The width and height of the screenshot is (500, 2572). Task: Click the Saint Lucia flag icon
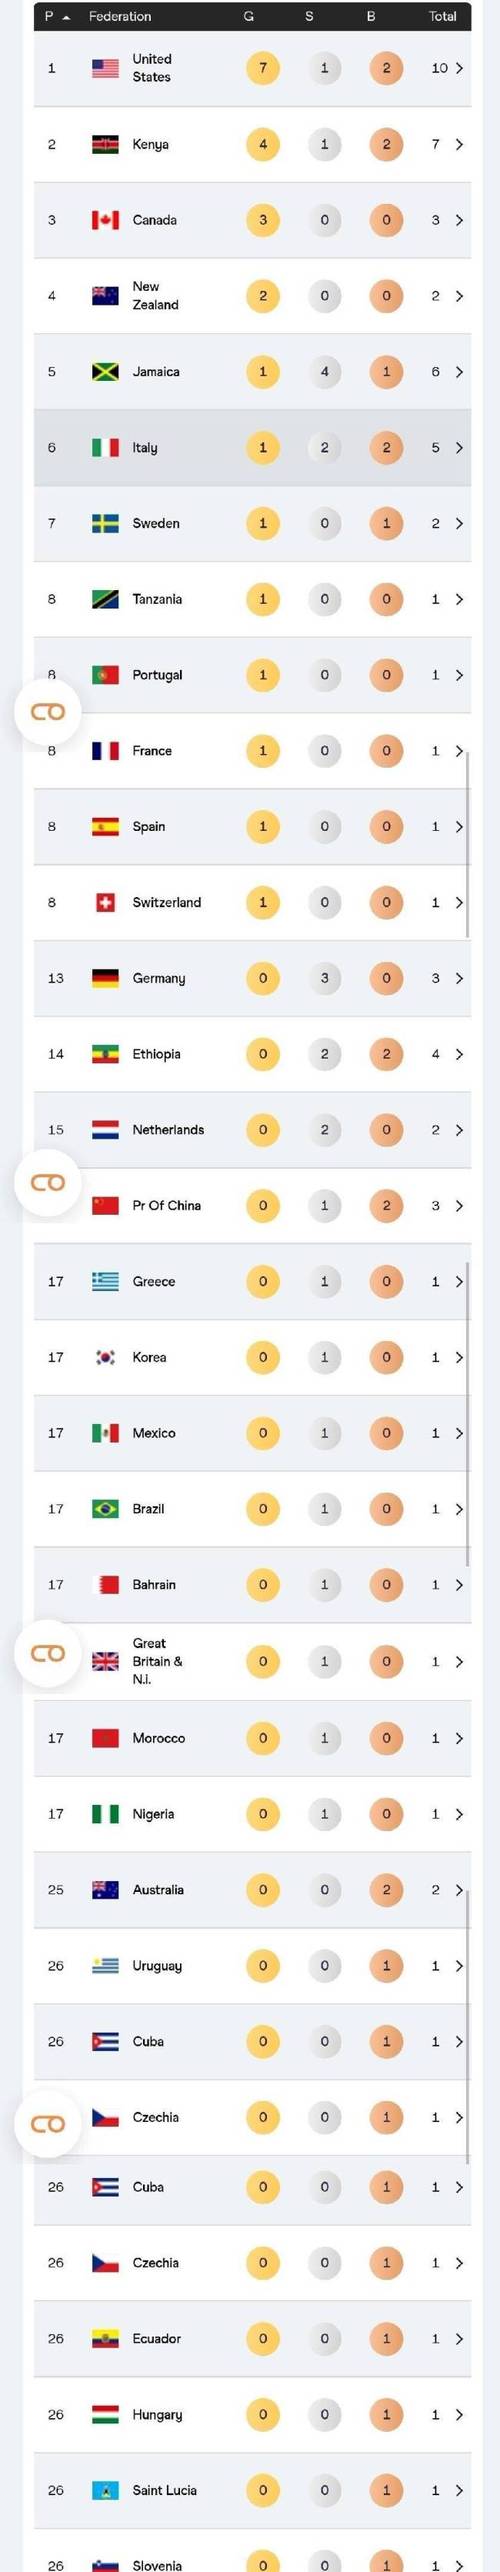pos(105,2490)
